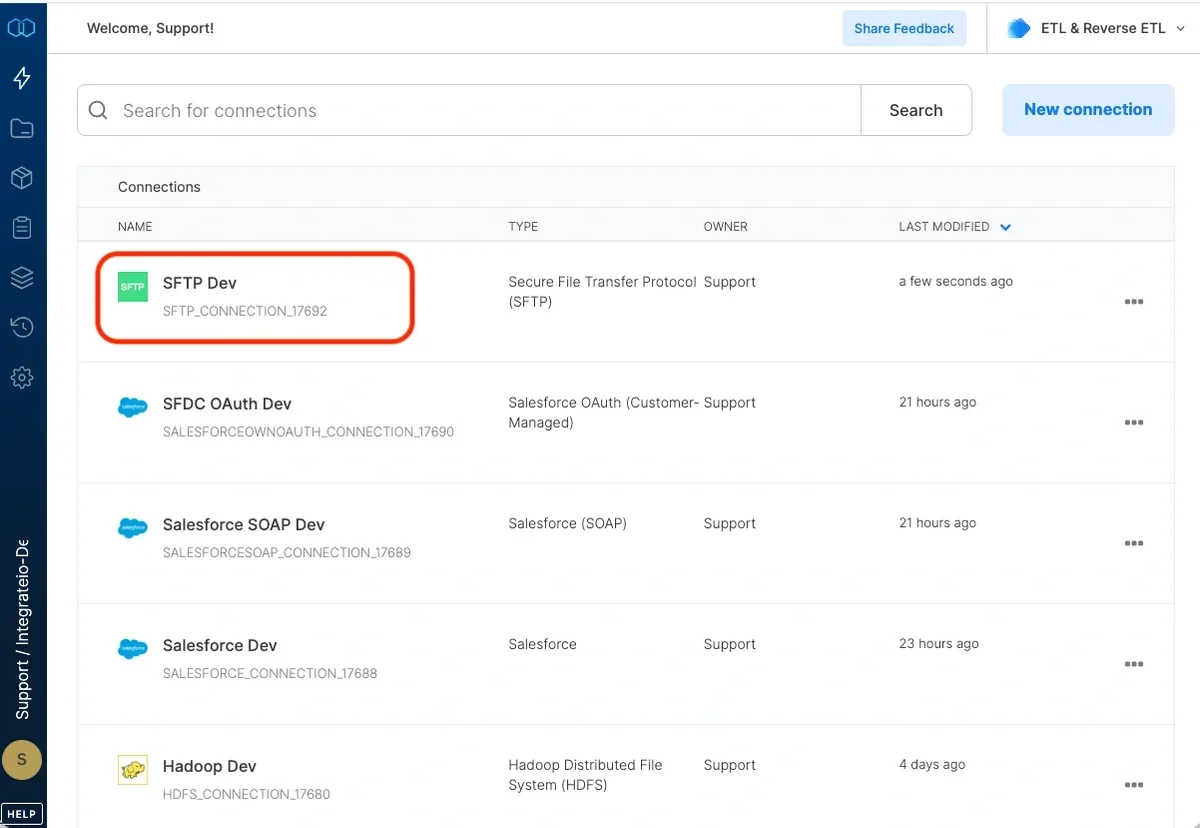
Task: Expand the ETL & Reverse ETL workspace dropdown
Action: point(1093,28)
